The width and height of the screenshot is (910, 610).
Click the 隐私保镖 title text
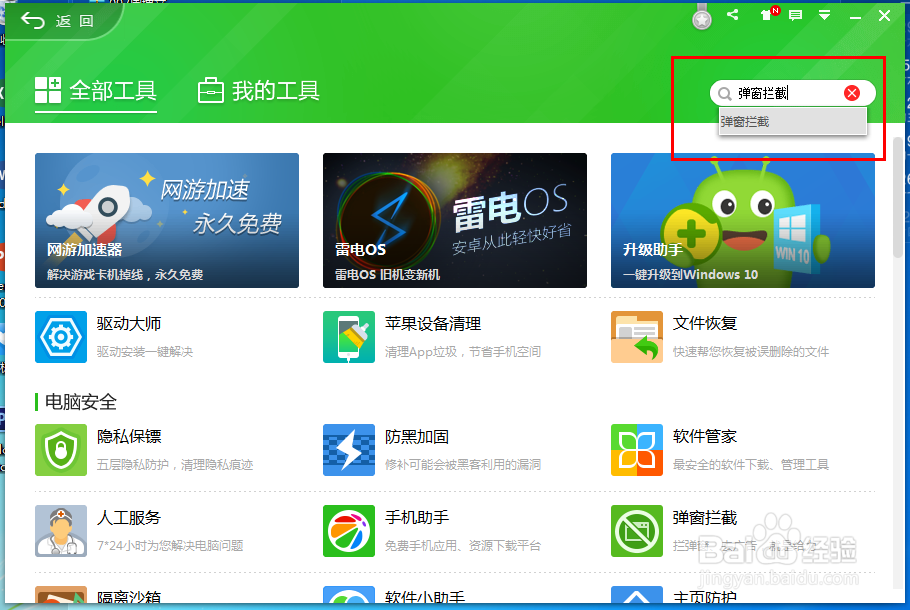tap(129, 436)
